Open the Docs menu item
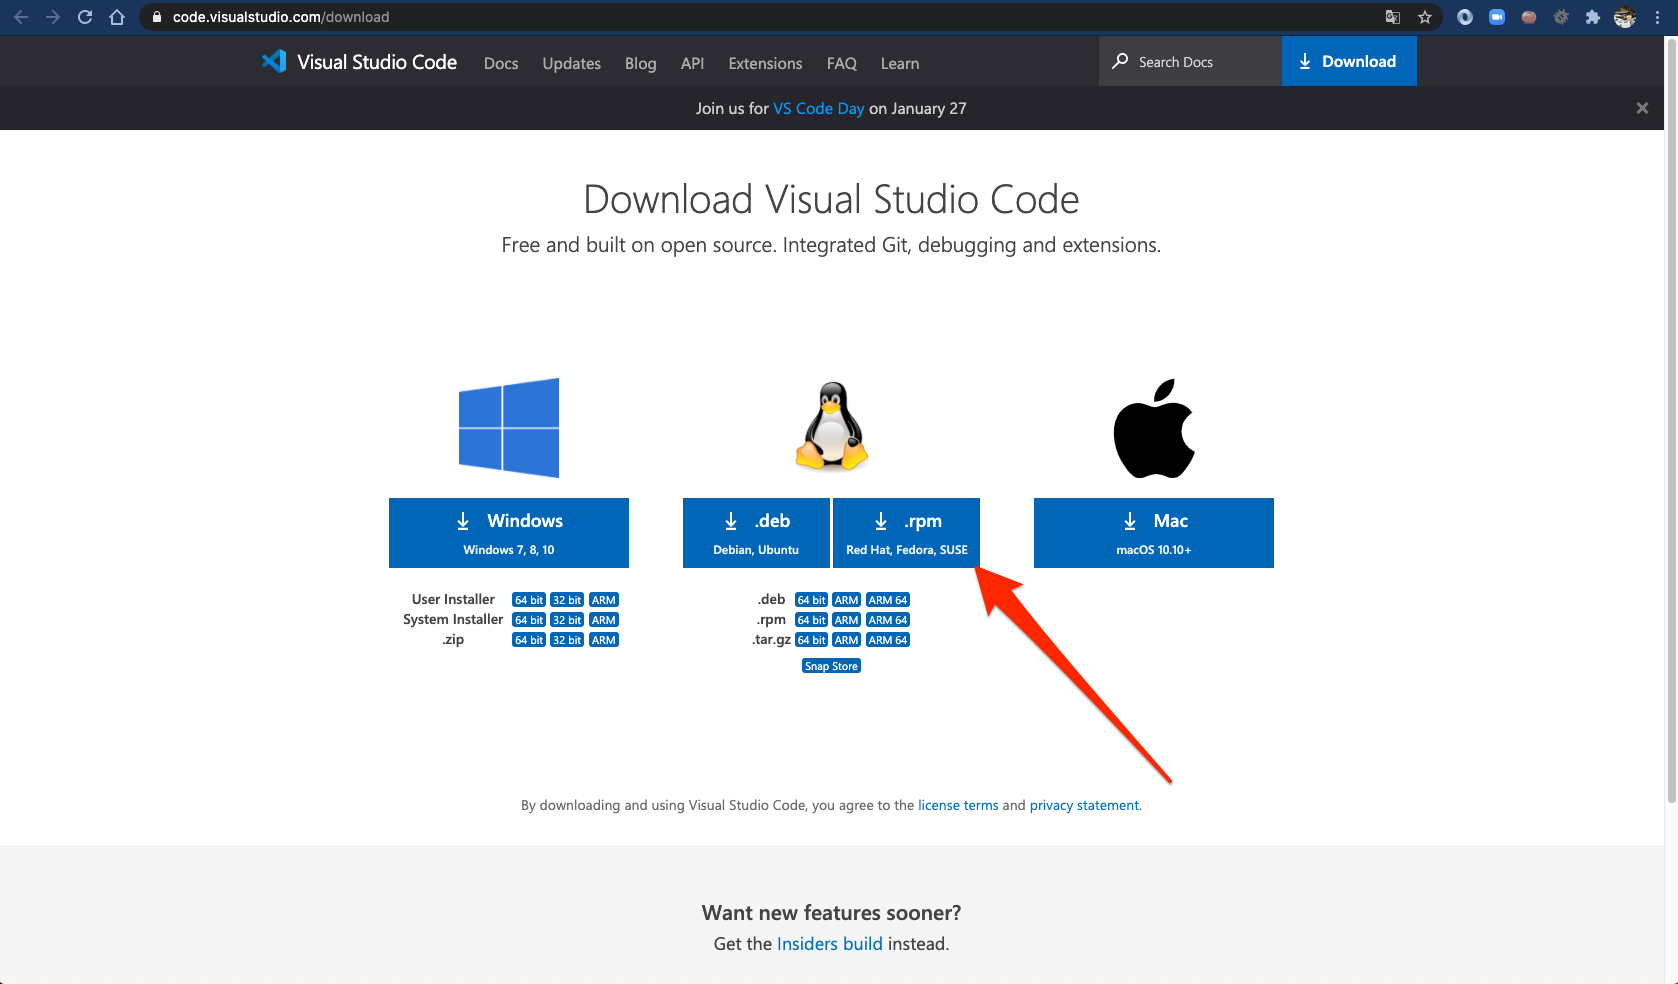This screenshot has width=1678, height=984. 500,63
